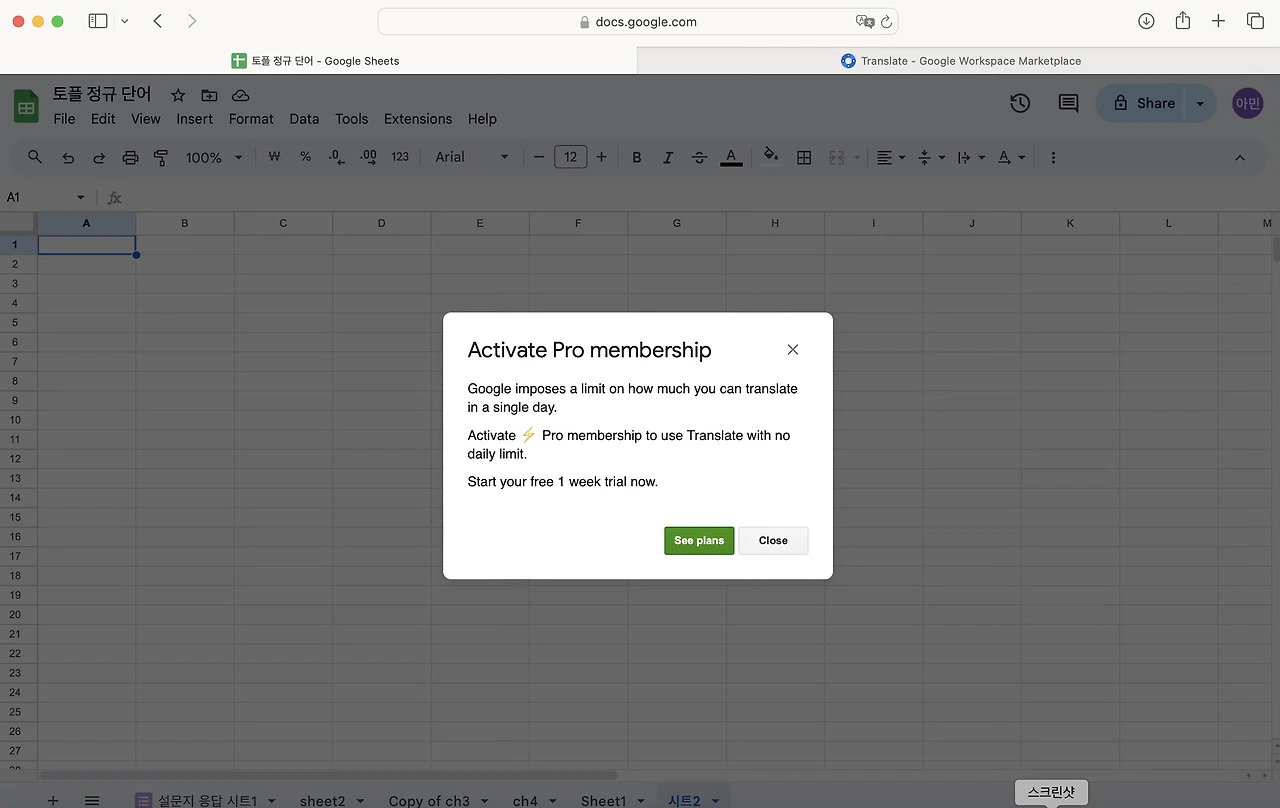Open the Edit menu
The image size is (1280, 808).
pos(103,118)
